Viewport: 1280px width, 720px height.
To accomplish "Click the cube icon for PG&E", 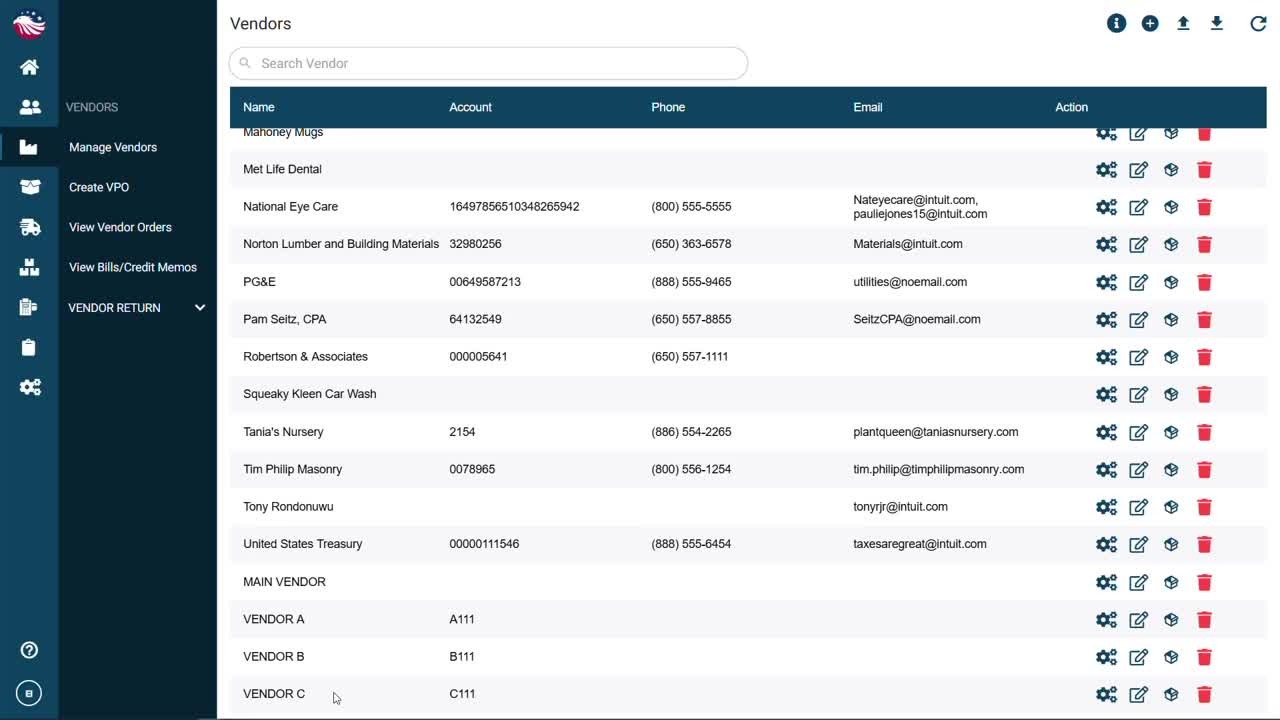I will 1171,282.
